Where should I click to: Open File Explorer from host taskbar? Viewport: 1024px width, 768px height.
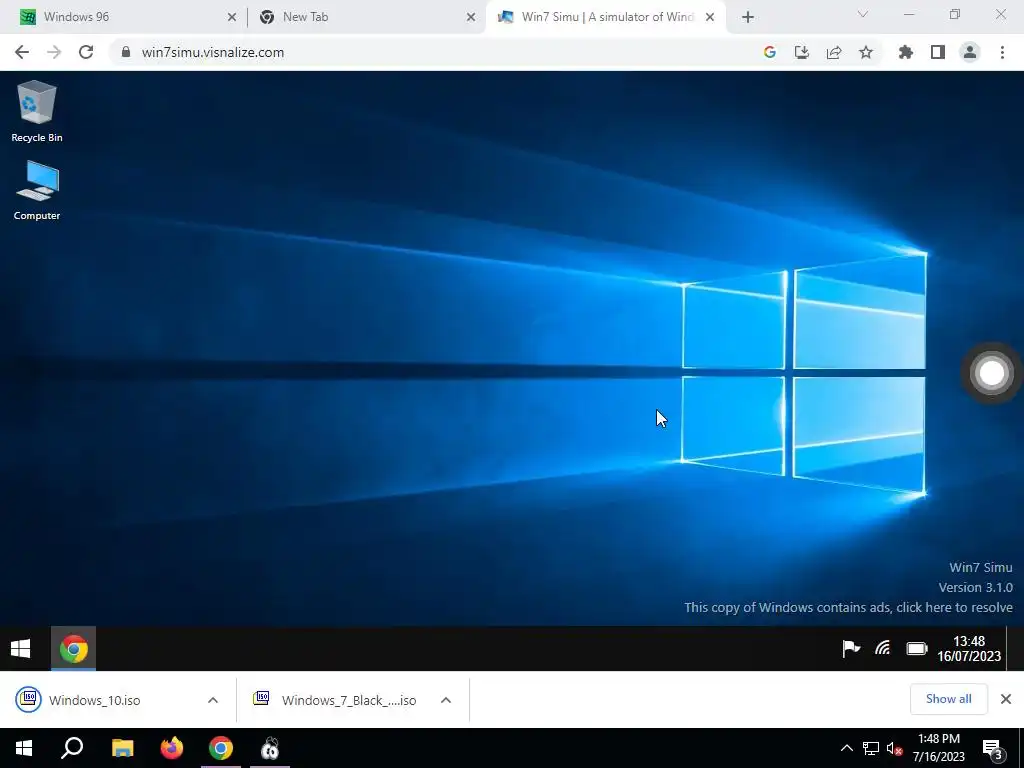coord(123,748)
